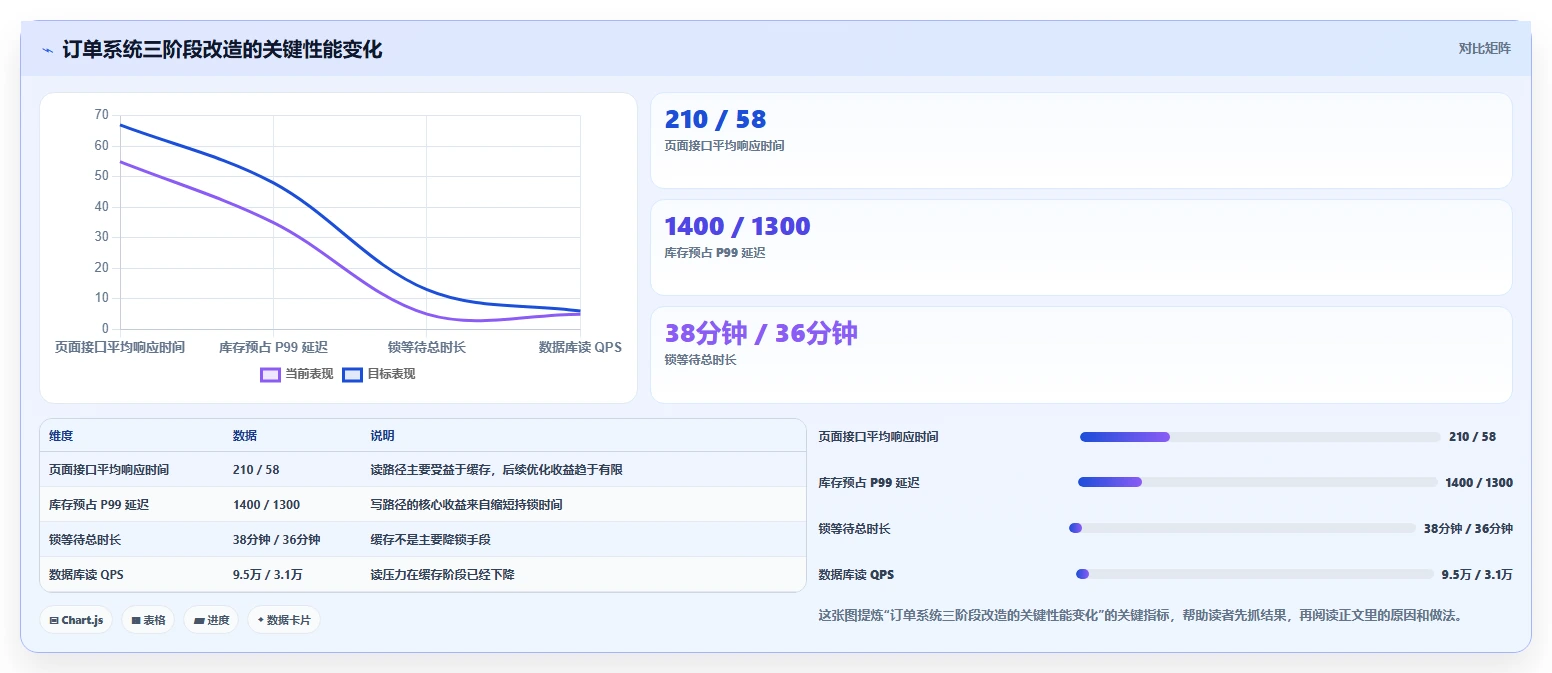1552x673 pixels.
Task: Open the 38分钟 / 36分钟 metric card
Action: point(1081,355)
